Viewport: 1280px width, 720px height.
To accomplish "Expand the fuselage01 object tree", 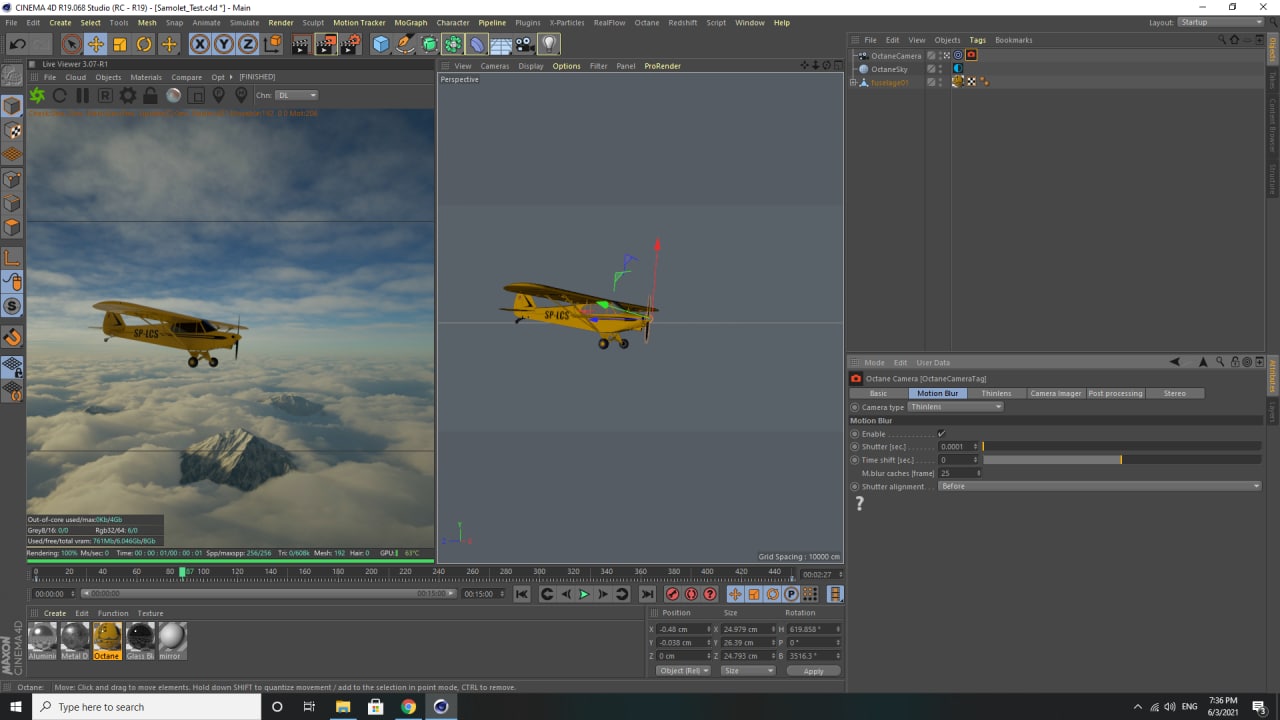I will click(853, 83).
